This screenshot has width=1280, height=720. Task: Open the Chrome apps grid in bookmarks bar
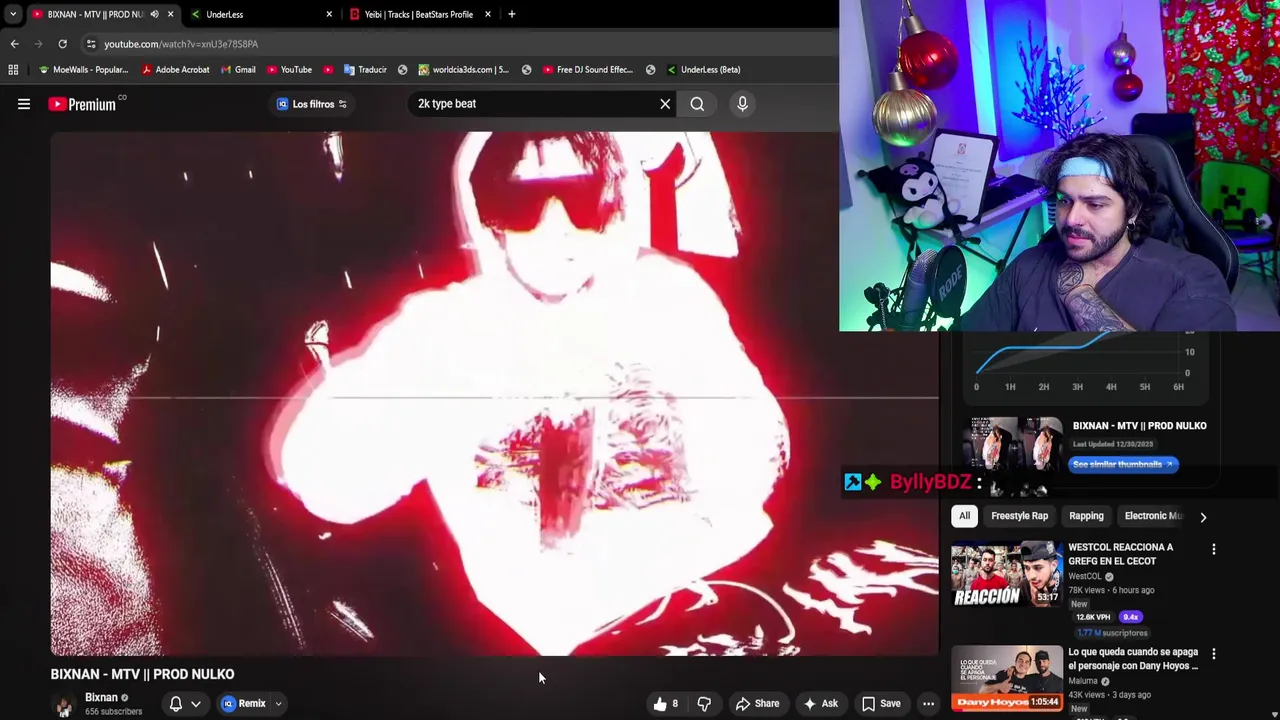pos(13,70)
